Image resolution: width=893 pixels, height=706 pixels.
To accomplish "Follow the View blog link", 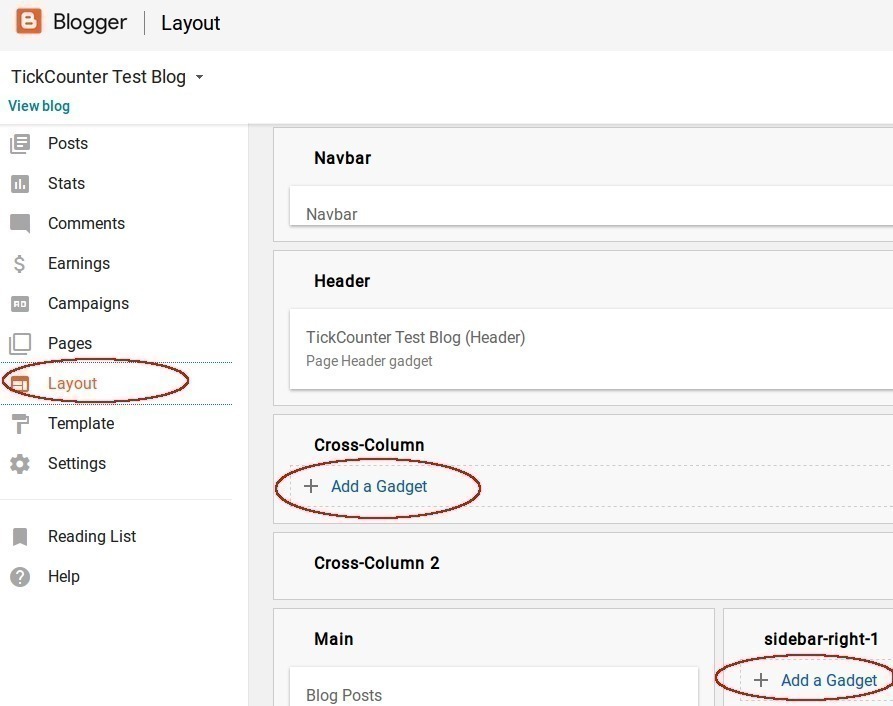I will [x=39, y=106].
